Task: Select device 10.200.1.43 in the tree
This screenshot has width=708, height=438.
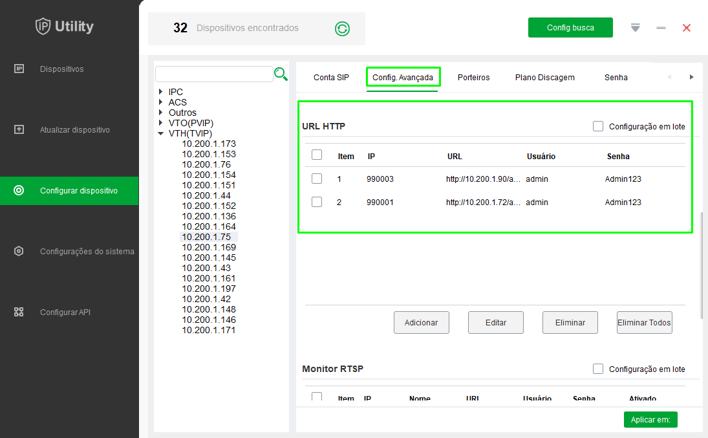Action: 206,268
